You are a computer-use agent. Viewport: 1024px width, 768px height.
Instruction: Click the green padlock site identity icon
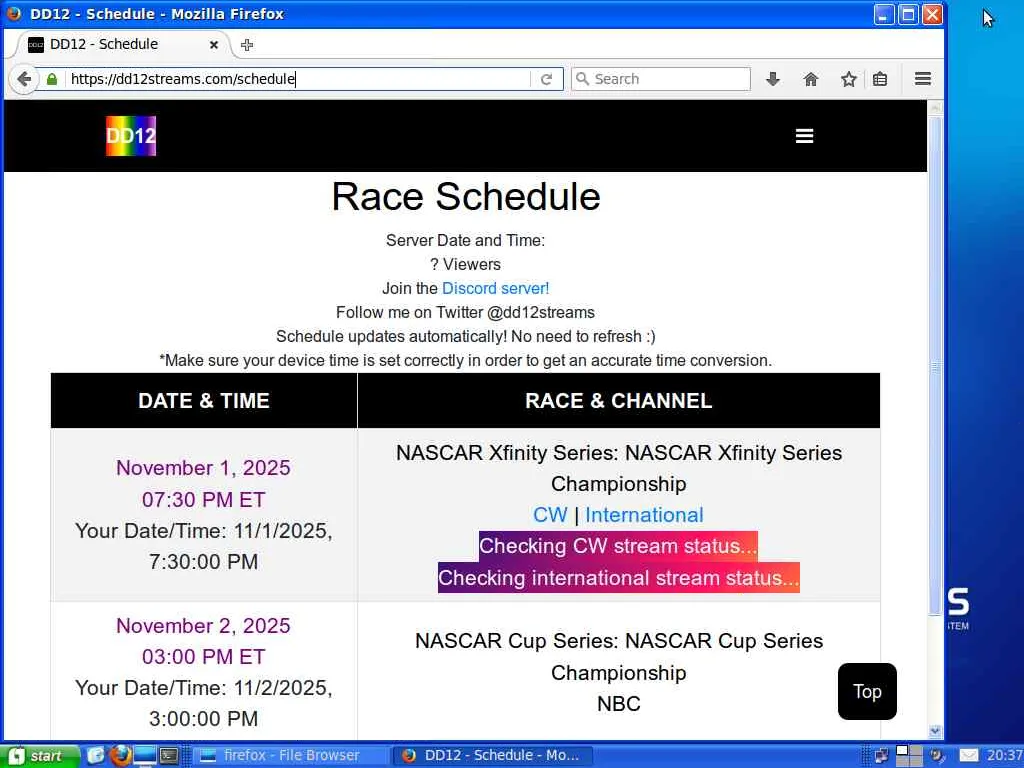pyautogui.click(x=52, y=79)
